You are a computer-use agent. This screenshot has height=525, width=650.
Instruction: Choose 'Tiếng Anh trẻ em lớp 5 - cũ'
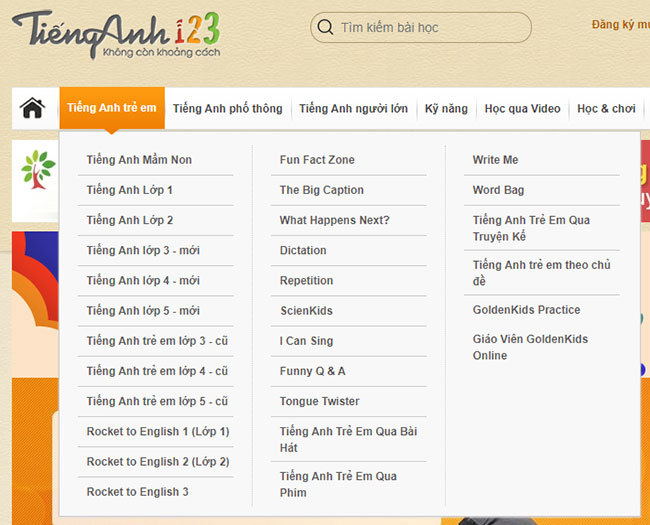(x=157, y=401)
